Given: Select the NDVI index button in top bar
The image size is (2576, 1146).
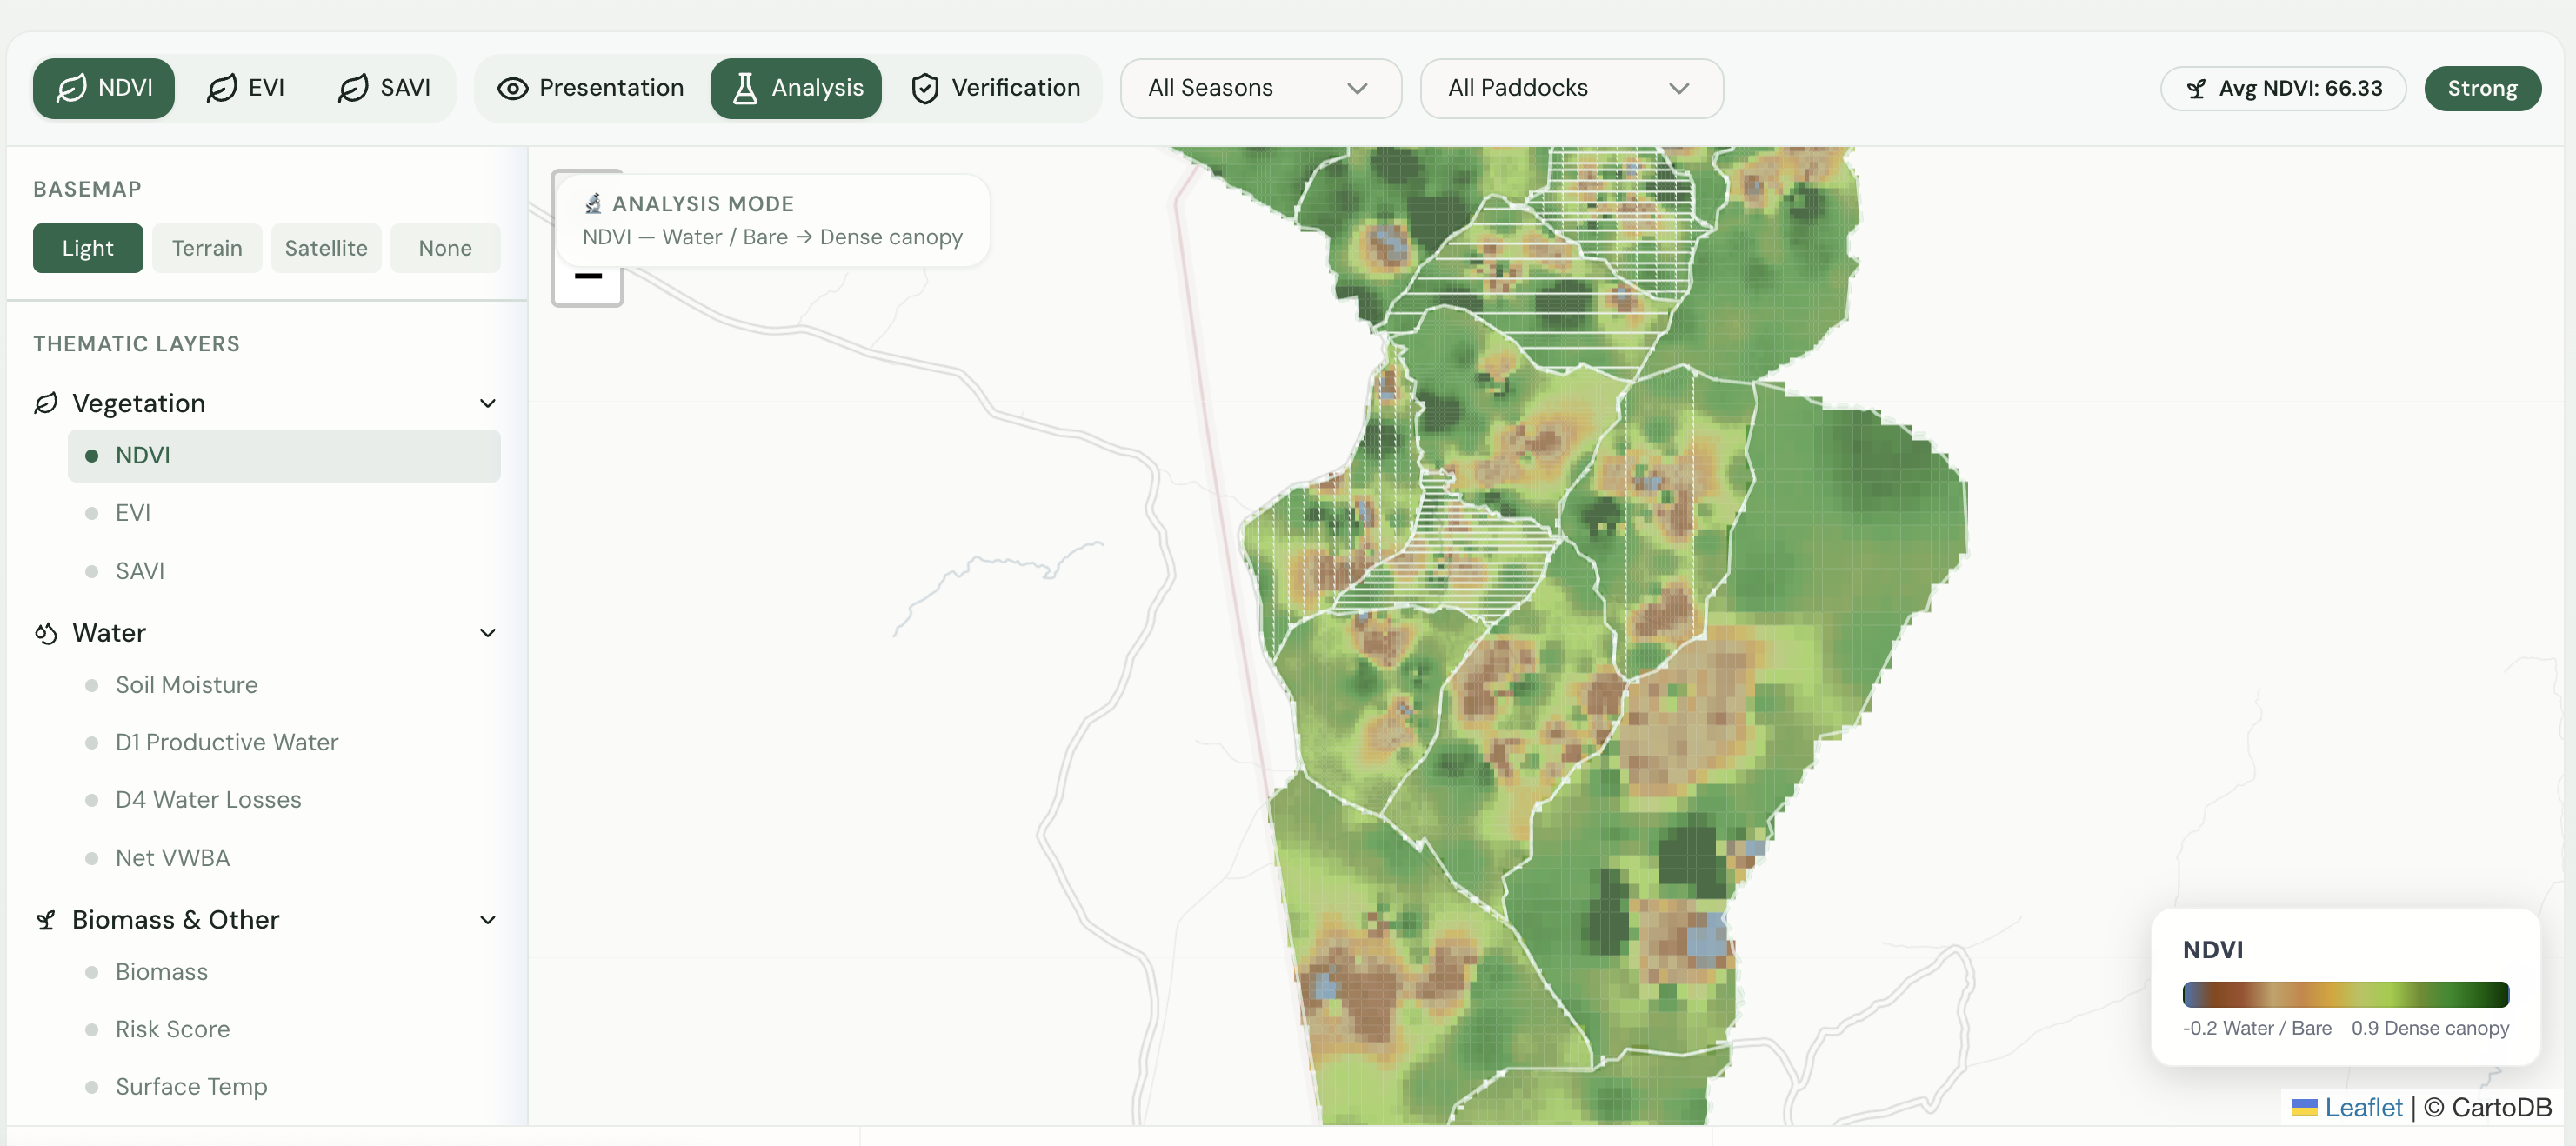Looking at the screenshot, I should (x=104, y=88).
